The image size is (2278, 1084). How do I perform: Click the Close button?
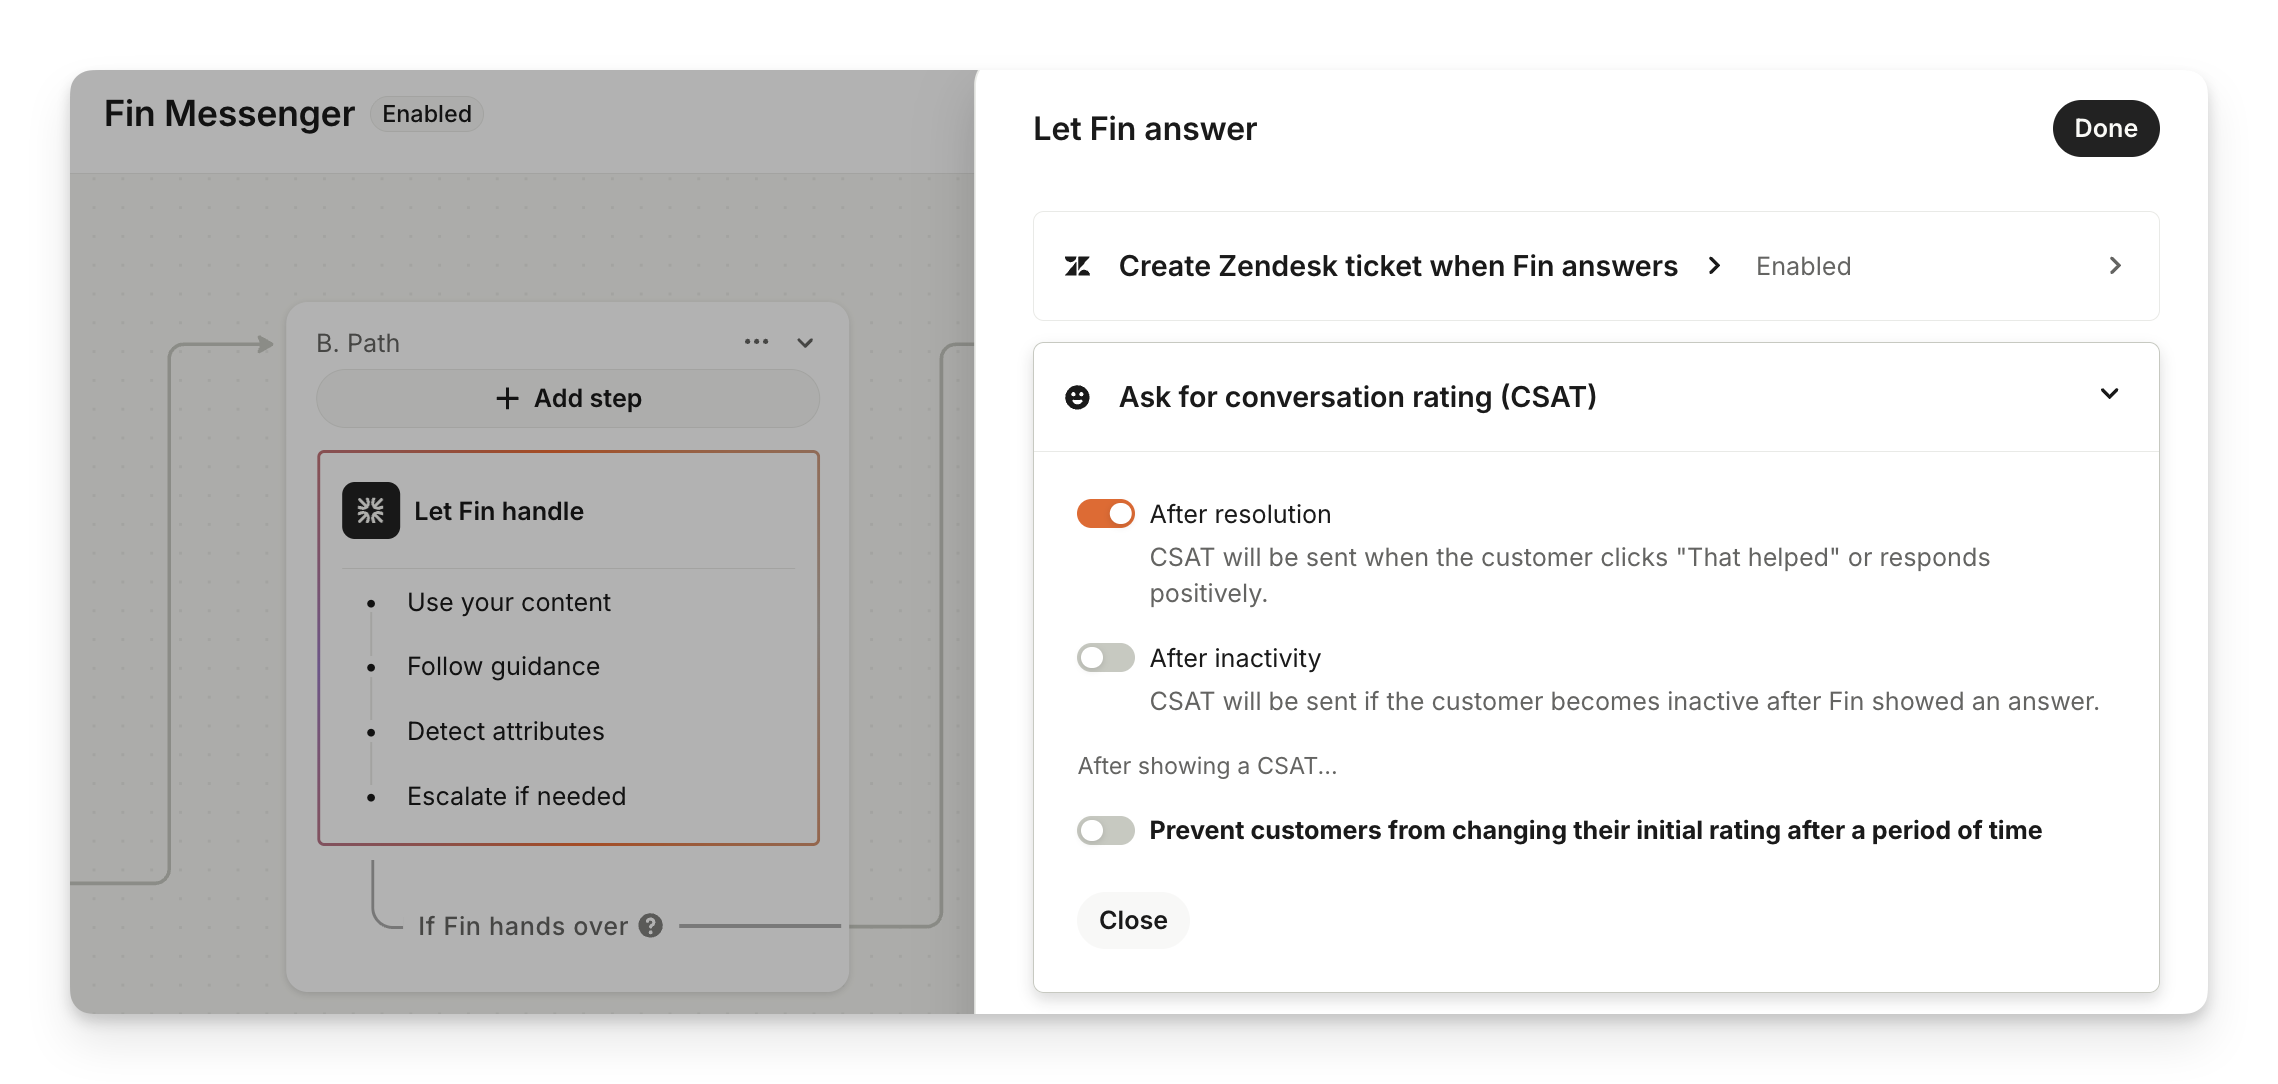click(1133, 920)
